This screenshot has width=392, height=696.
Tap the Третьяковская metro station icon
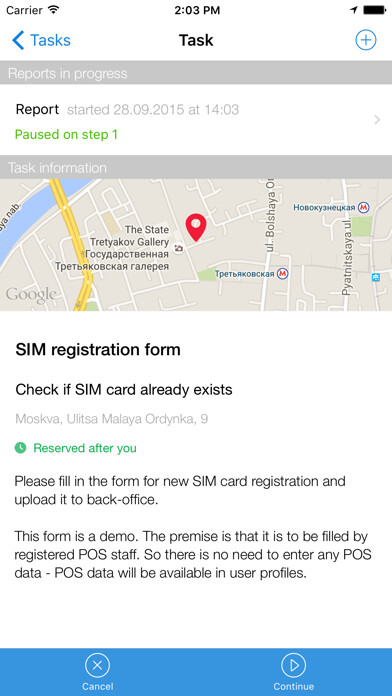(x=282, y=274)
